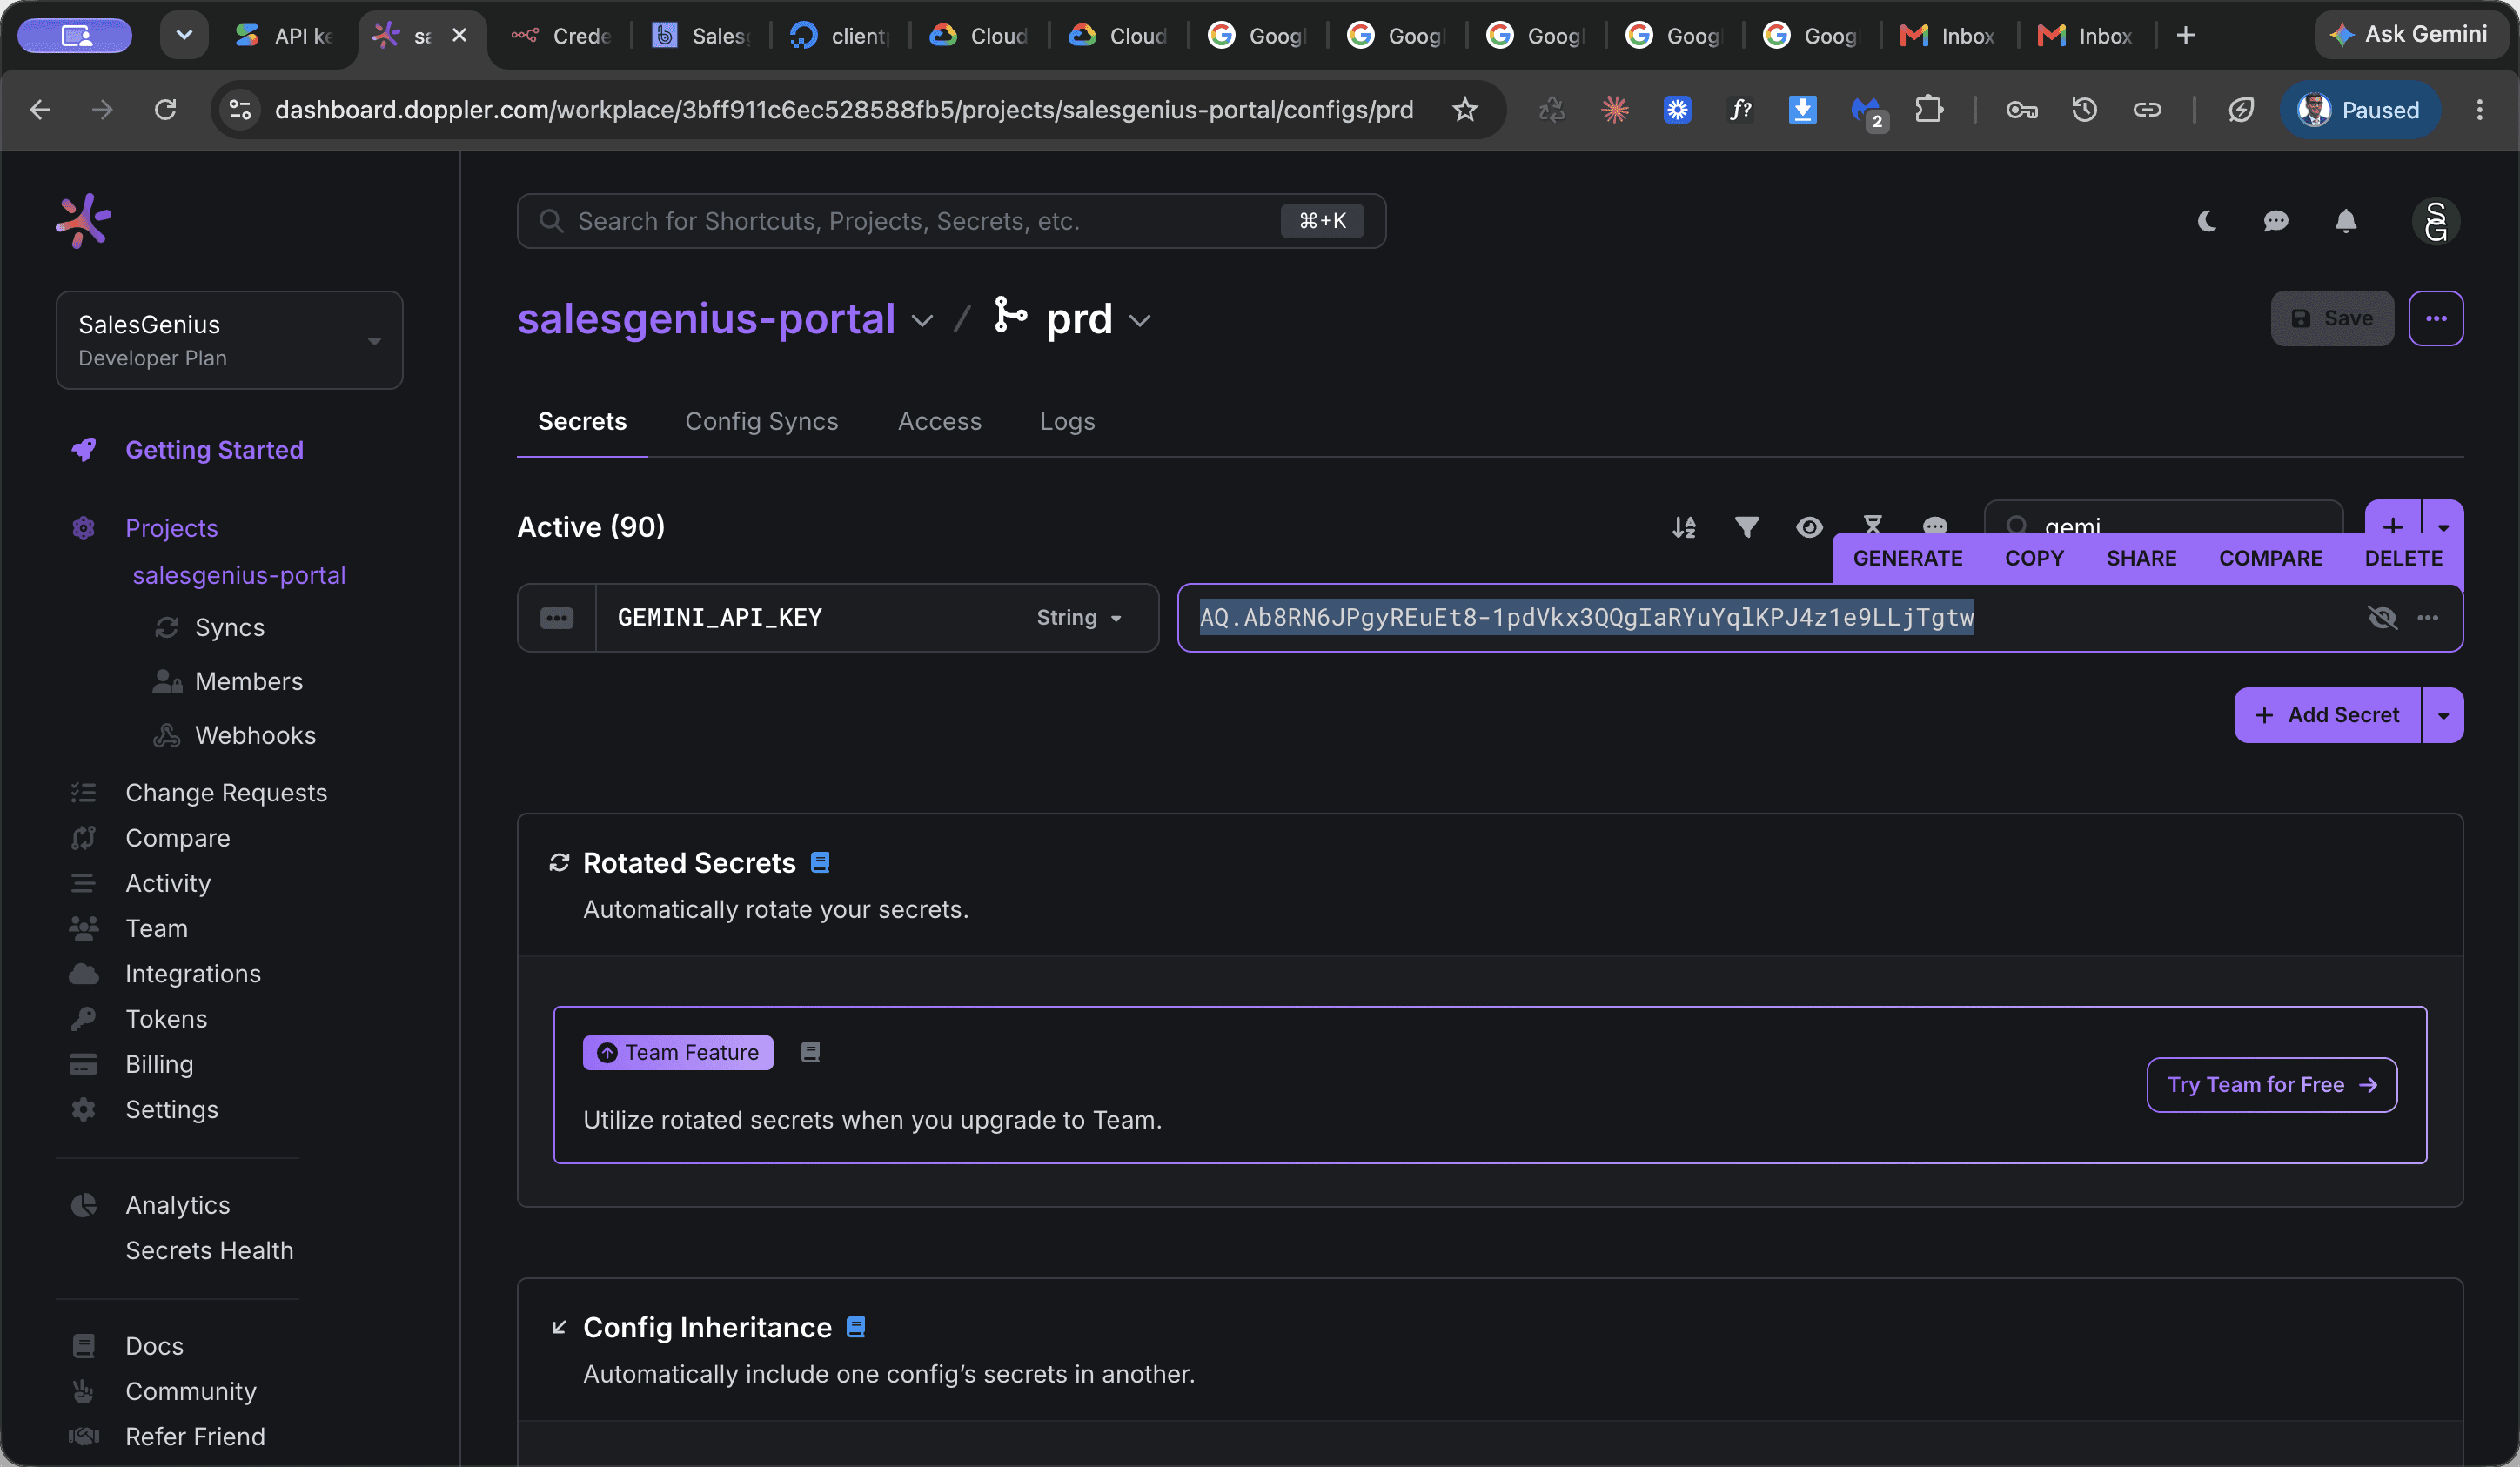Open Chrome's three-dot menu

tap(2479, 109)
